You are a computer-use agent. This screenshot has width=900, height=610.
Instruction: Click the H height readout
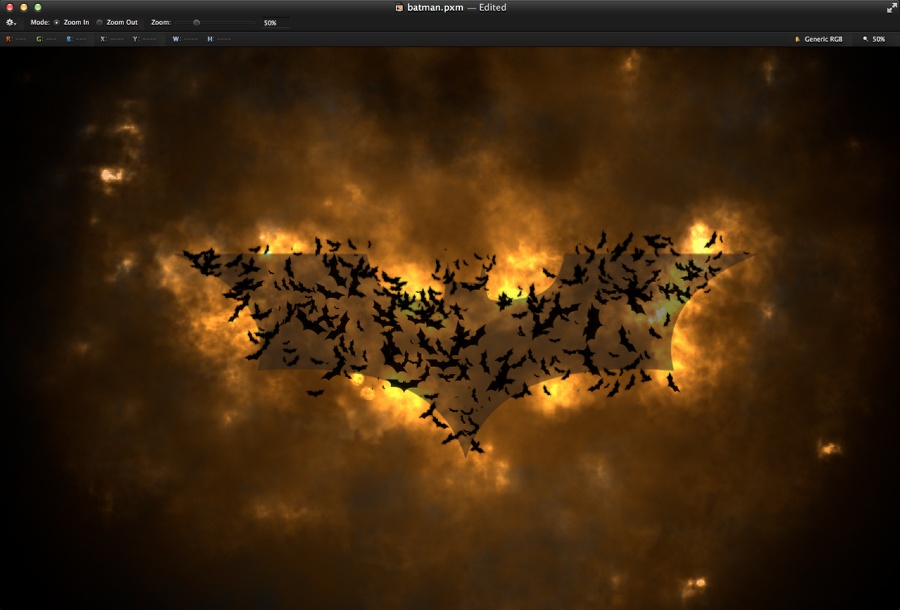click(219, 39)
